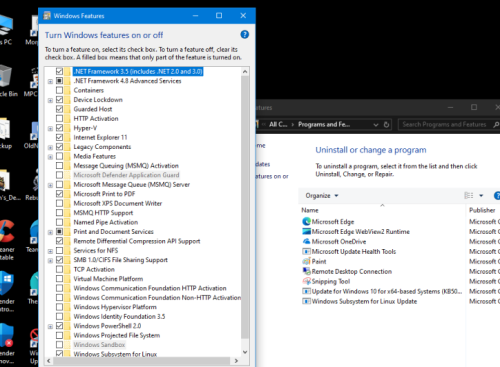Expand Microsoft Message Queue (MSMQ) Server
Viewport: 500px width, 367px height.
(50, 185)
